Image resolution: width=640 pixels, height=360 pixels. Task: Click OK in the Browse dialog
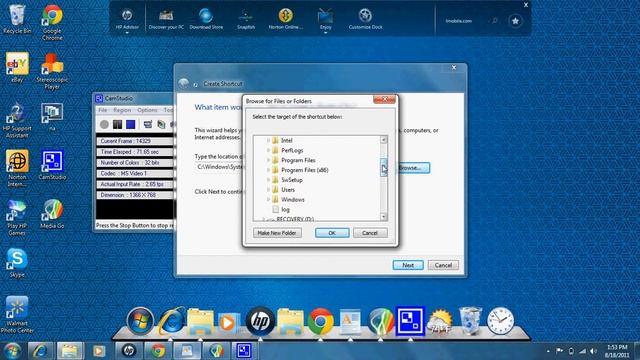coord(332,233)
